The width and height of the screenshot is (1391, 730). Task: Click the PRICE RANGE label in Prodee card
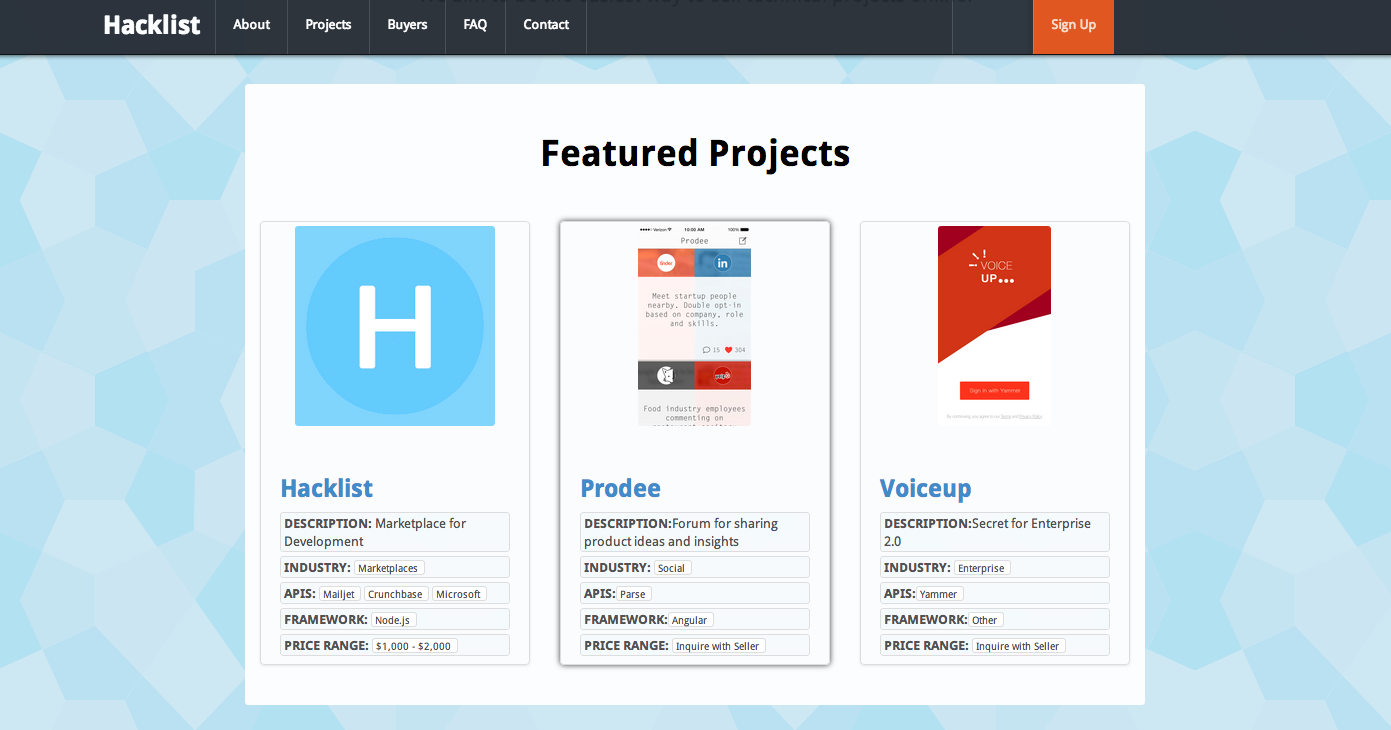[626, 646]
